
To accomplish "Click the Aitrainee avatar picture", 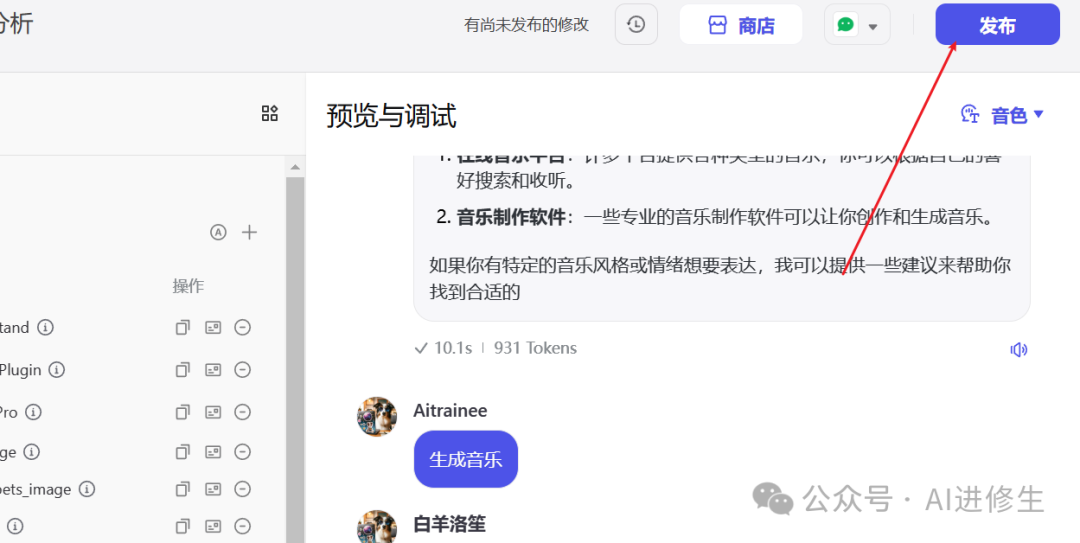I will tap(377, 416).
